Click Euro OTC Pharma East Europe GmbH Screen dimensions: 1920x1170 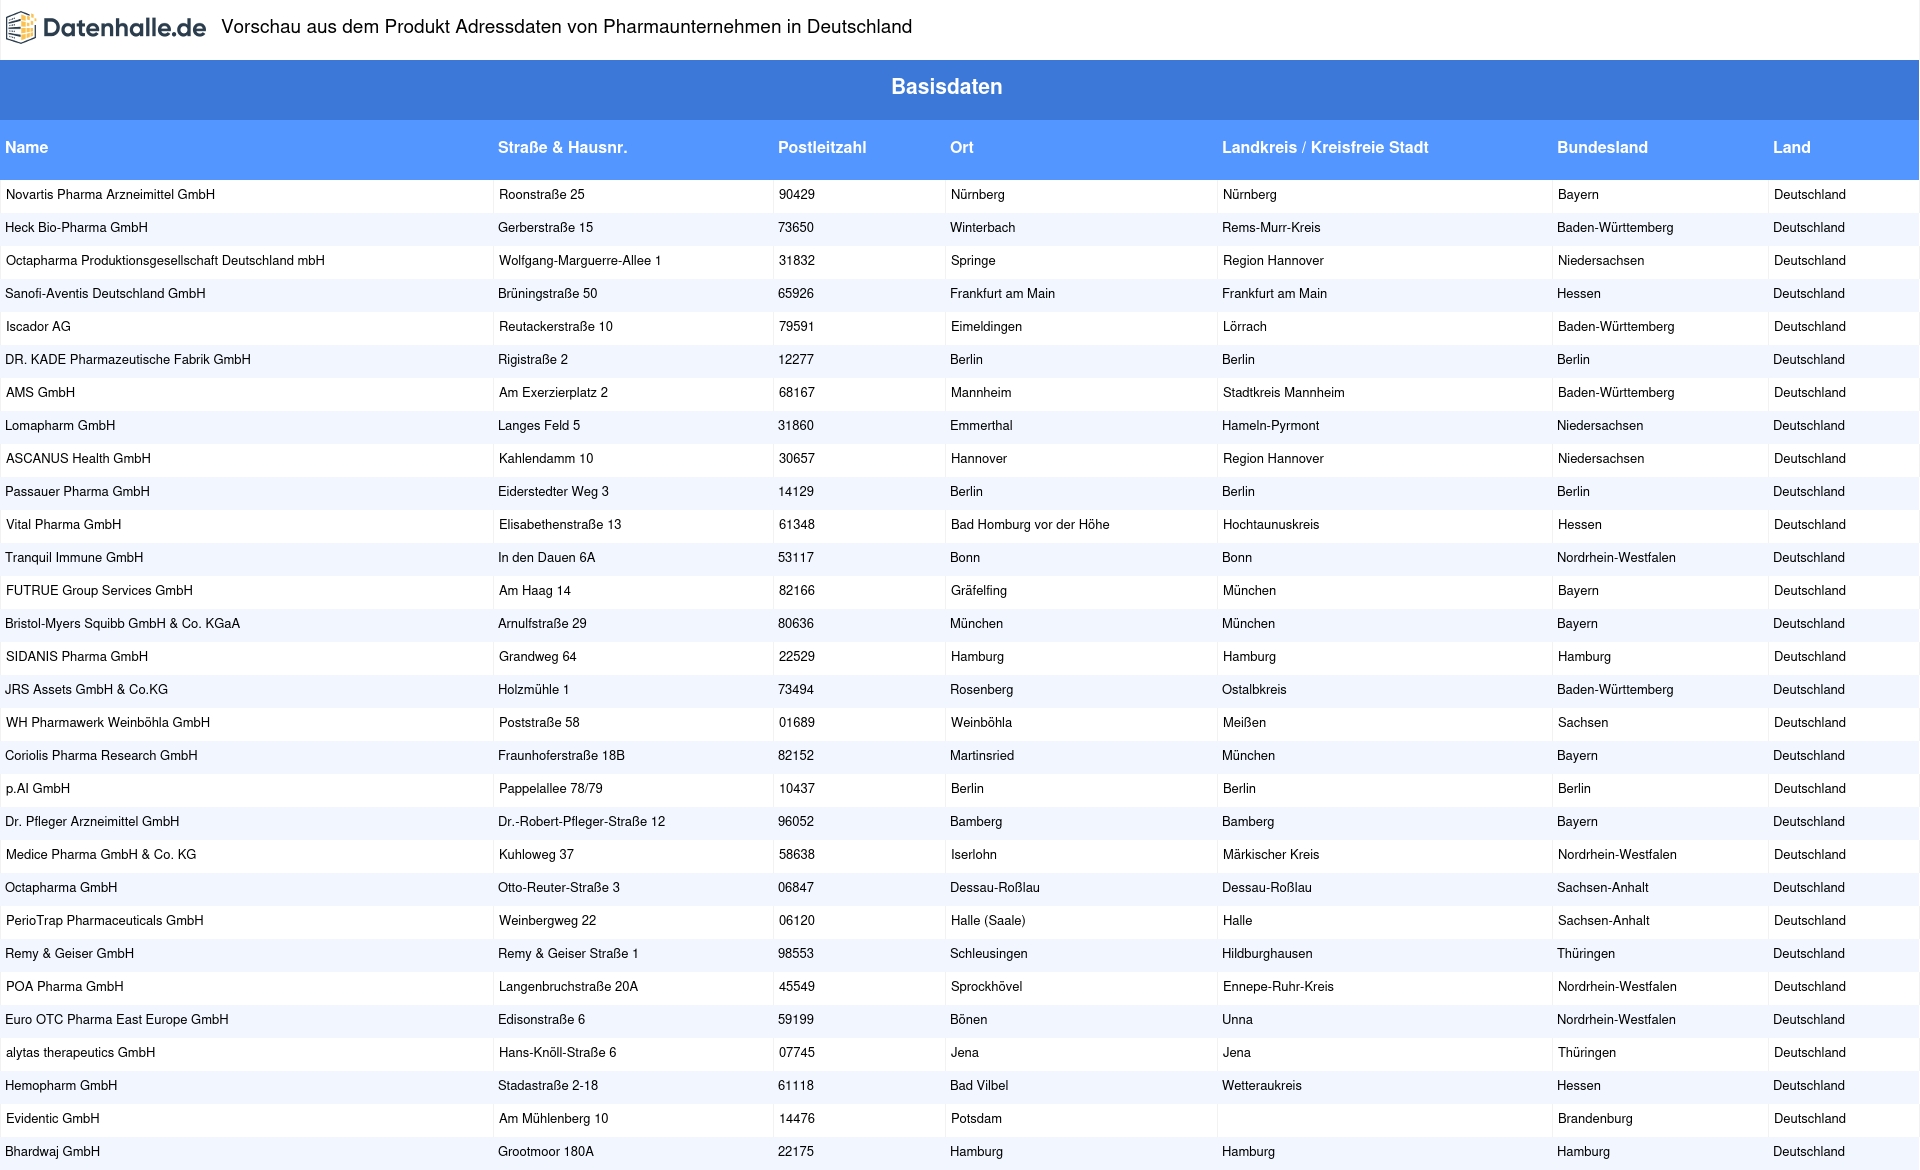click(117, 1020)
